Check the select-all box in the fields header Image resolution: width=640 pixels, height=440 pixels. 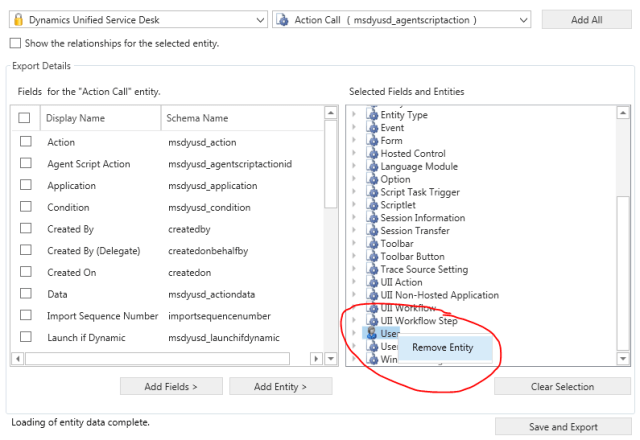click(24, 118)
